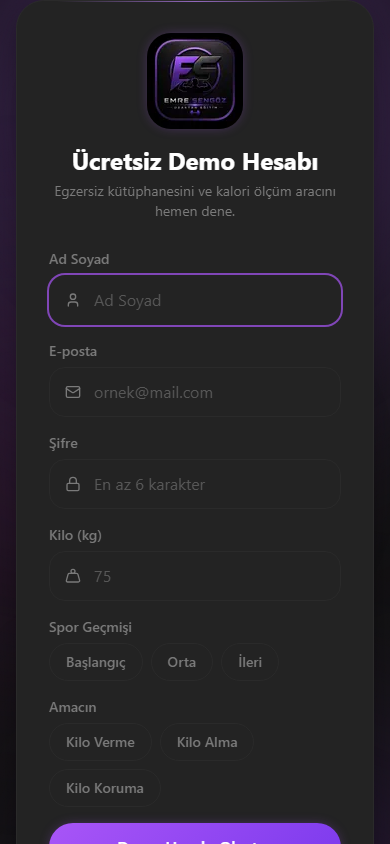
Task: Click the weight icon in Kilo field
Action: 73,576
